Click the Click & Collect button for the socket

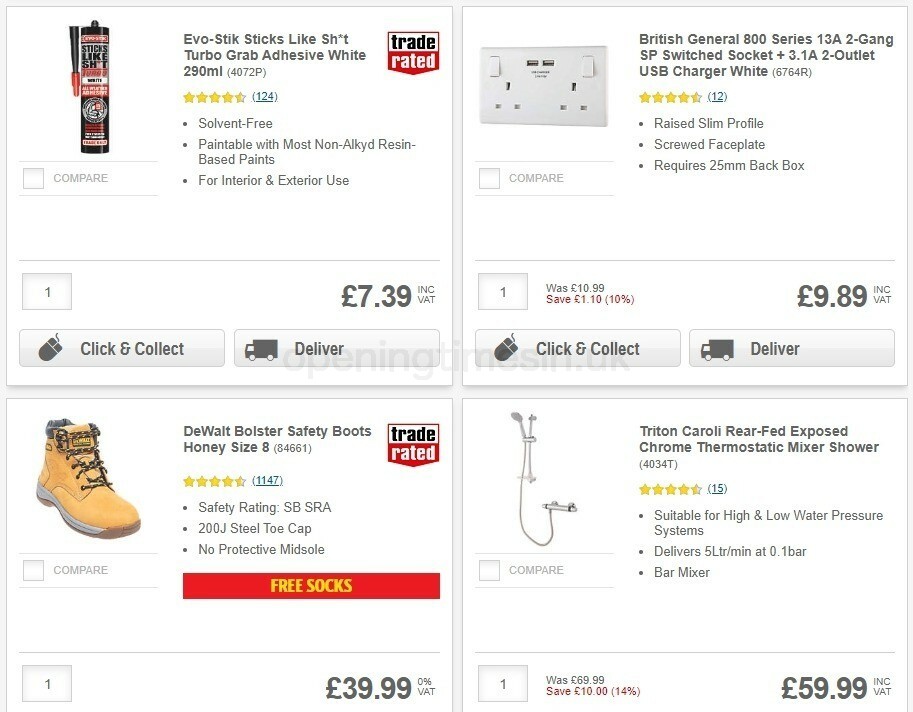tap(577, 348)
